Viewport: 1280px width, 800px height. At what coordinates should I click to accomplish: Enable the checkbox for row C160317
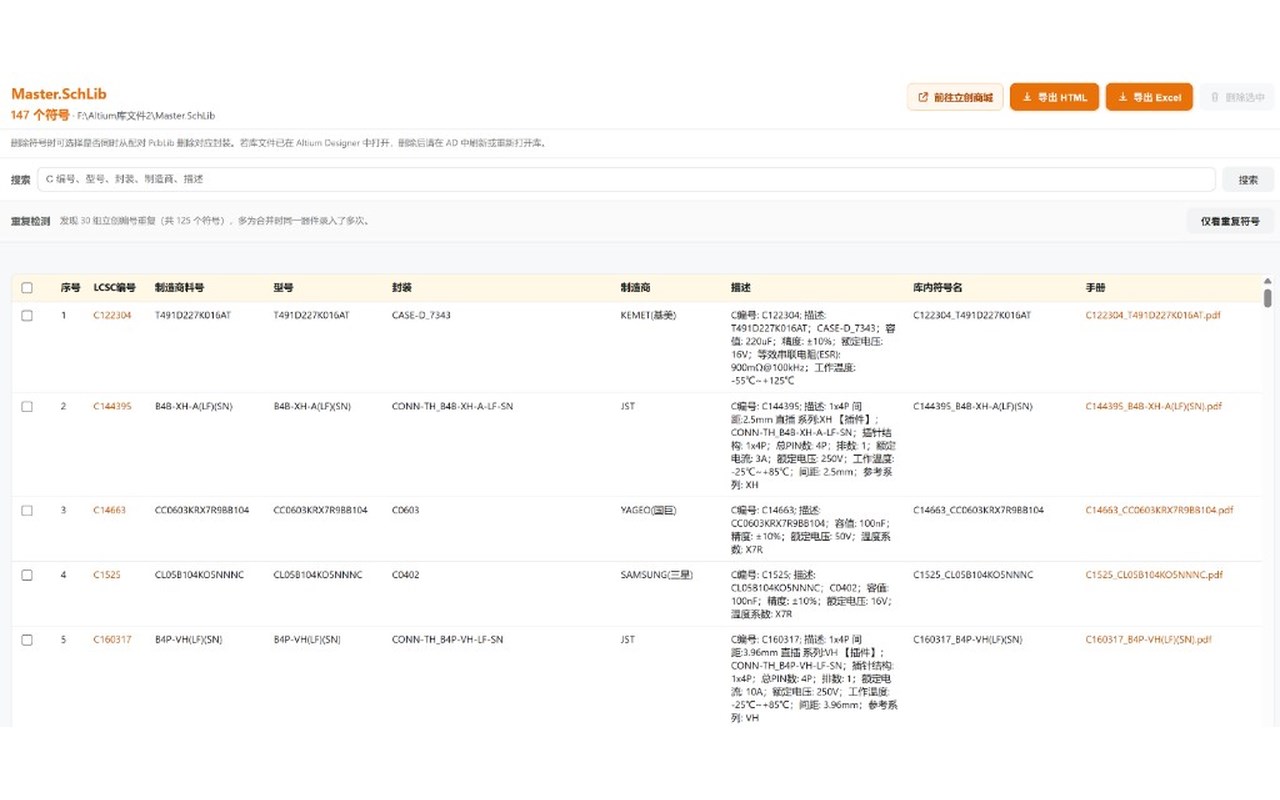click(27, 640)
